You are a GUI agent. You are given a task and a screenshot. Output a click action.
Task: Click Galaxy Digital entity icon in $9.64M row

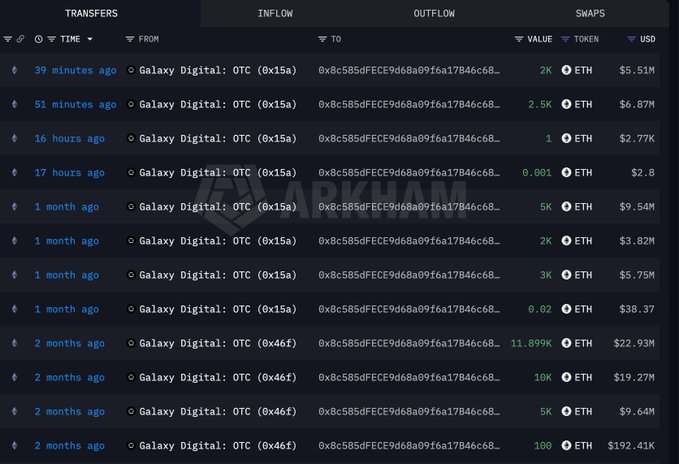(131, 411)
